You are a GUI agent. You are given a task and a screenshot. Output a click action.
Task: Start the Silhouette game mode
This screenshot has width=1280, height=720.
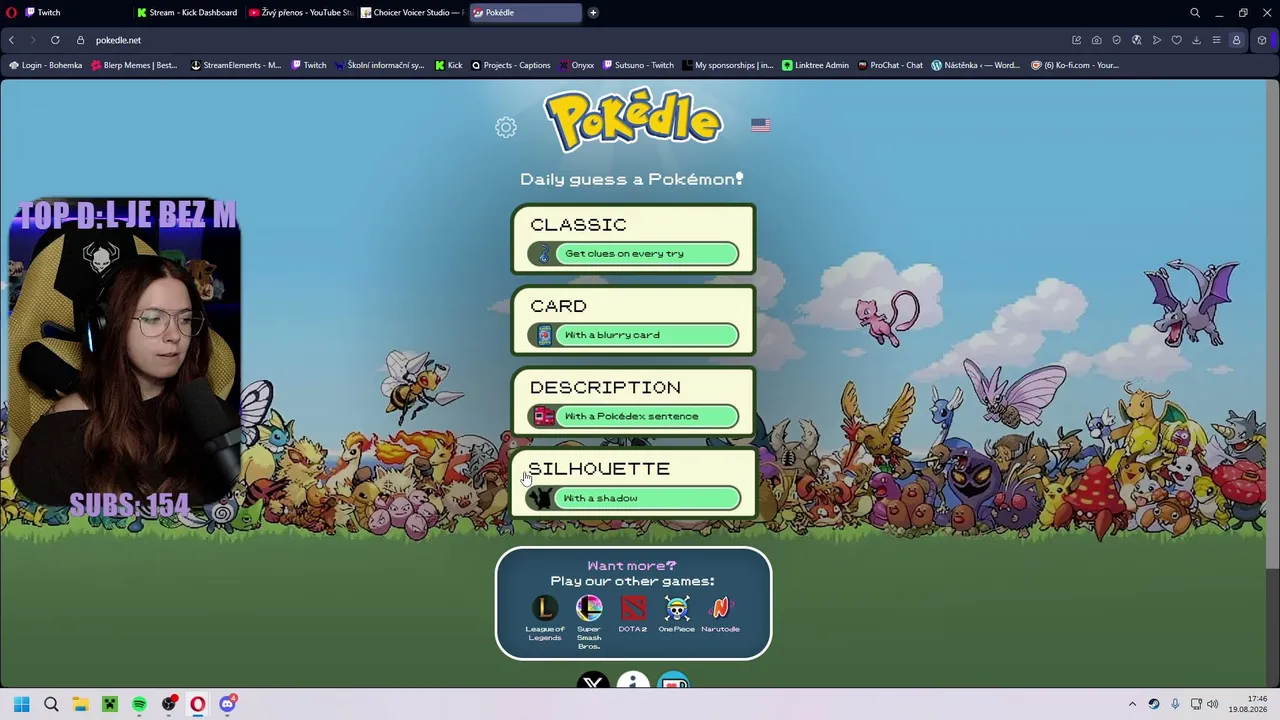pyautogui.click(x=633, y=483)
